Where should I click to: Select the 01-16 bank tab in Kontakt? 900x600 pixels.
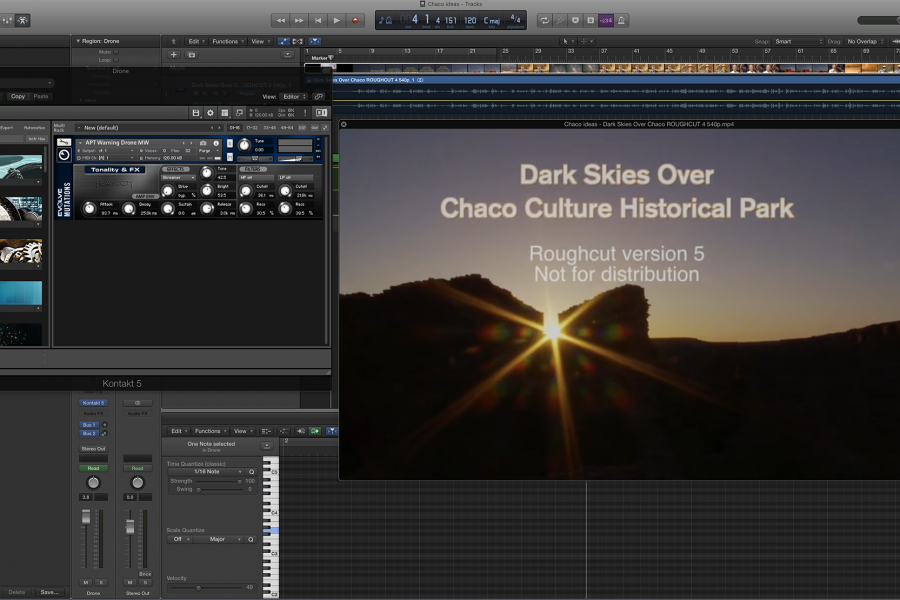(233, 129)
